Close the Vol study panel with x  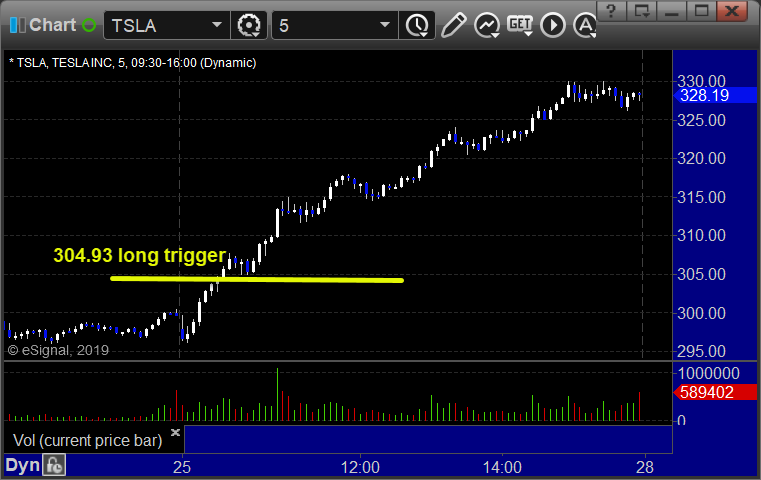(x=175, y=432)
